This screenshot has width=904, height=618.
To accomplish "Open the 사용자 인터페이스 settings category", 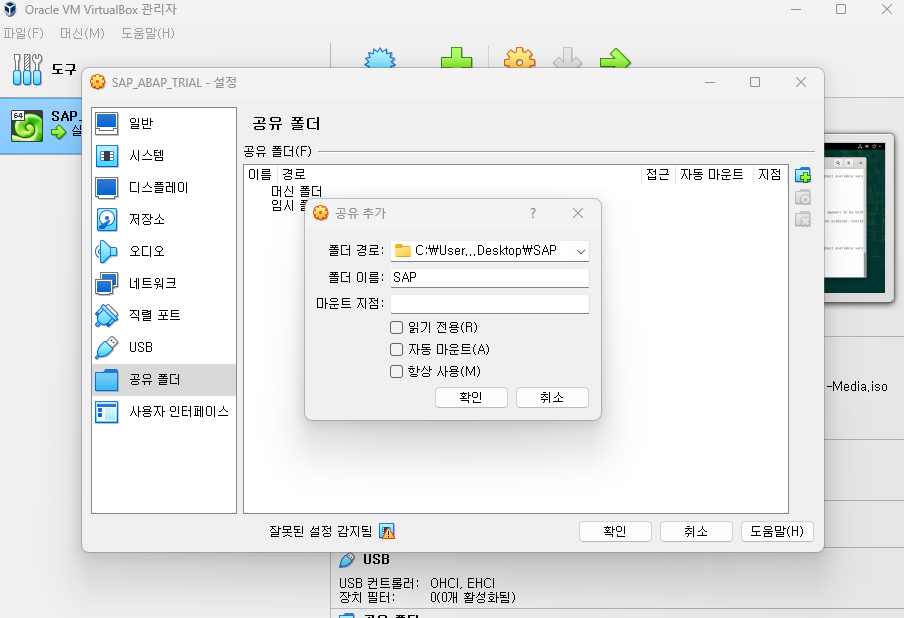I will coord(164,412).
